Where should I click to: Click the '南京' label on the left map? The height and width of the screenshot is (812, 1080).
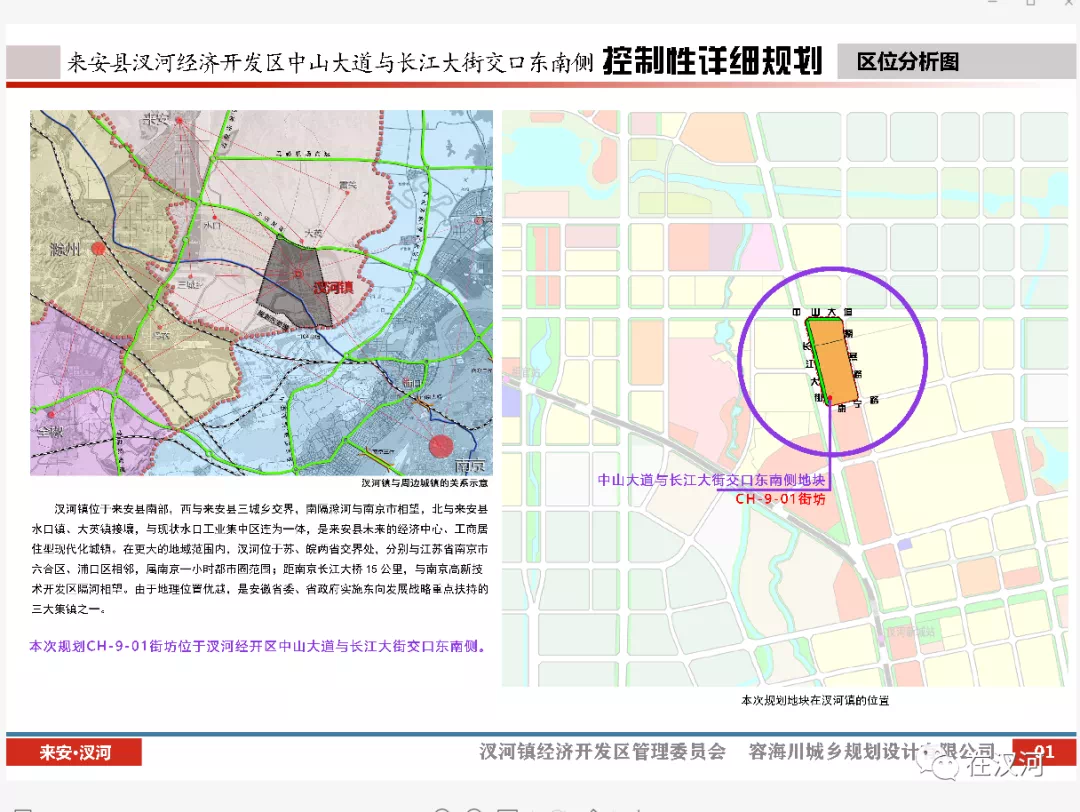coord(470,466)
